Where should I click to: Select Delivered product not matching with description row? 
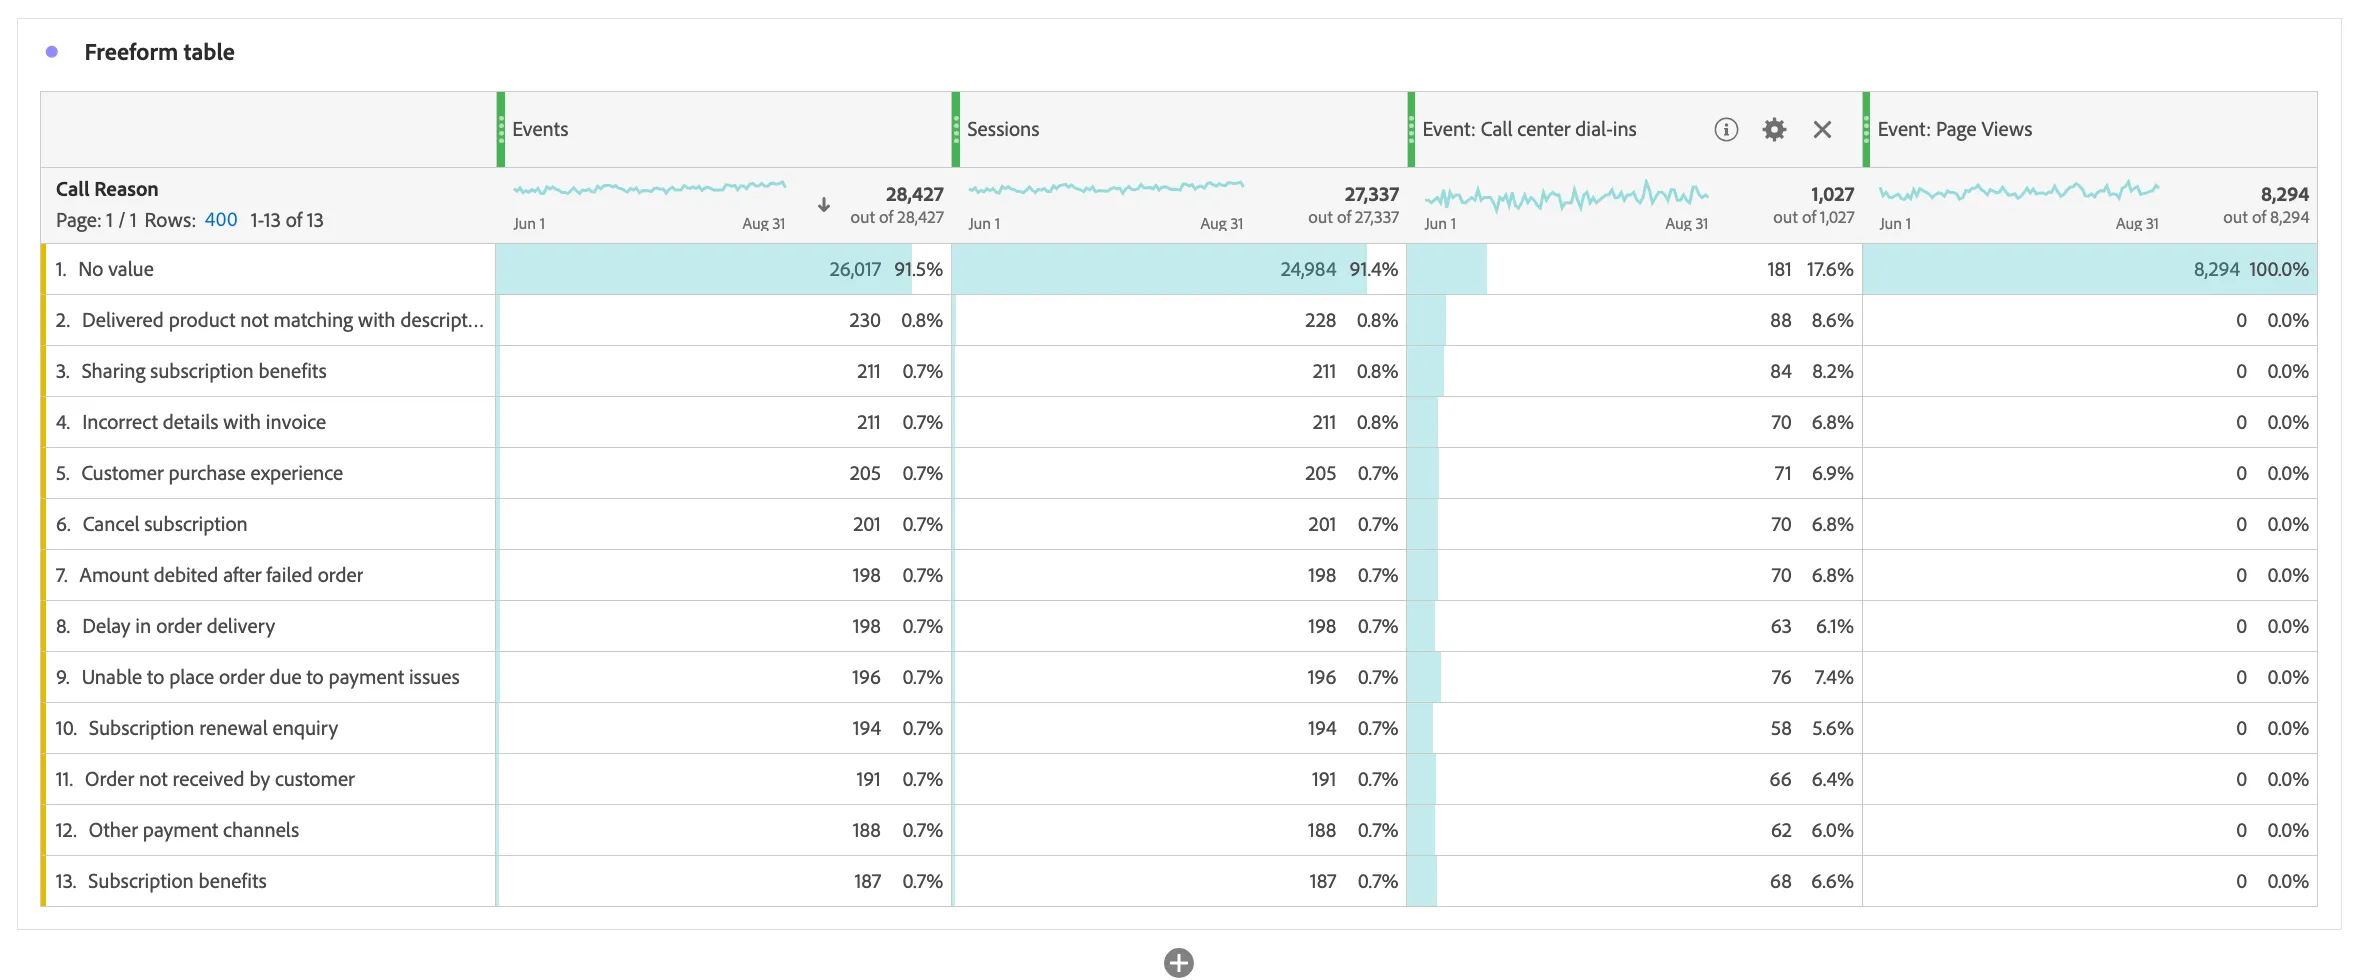268,320
